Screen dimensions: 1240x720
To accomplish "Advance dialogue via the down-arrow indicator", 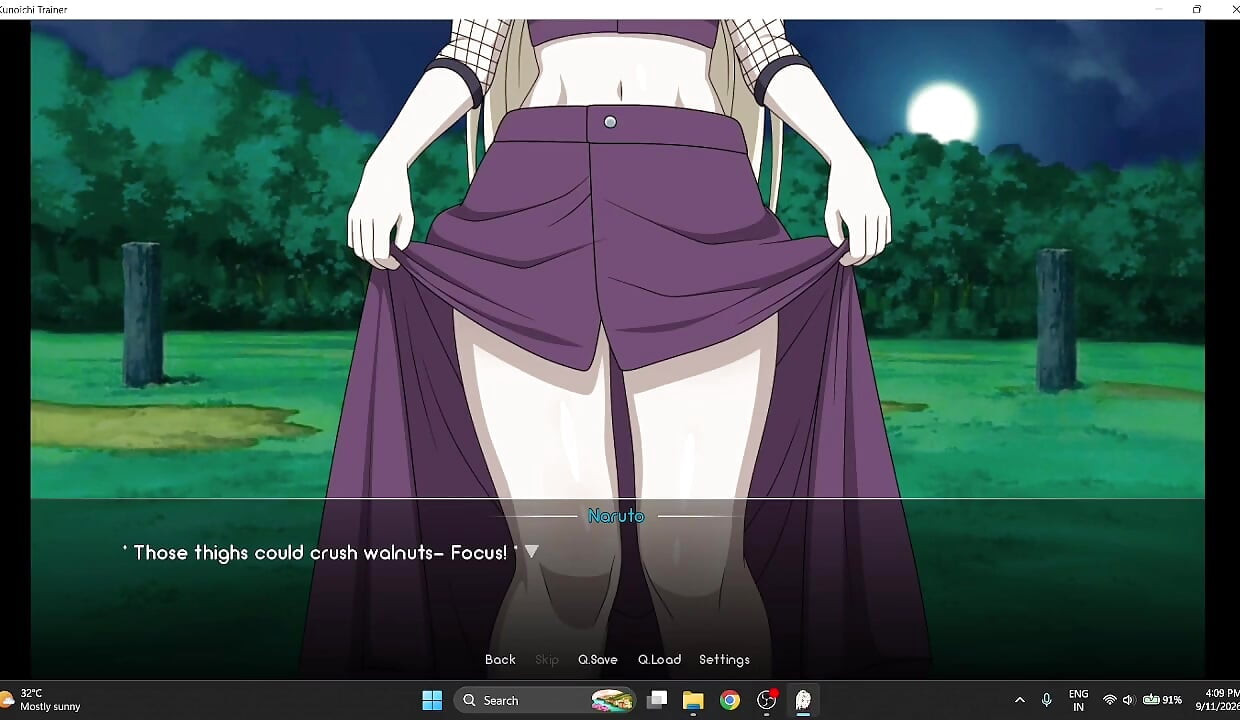I will pyautogui.click(x=532, y=552).
